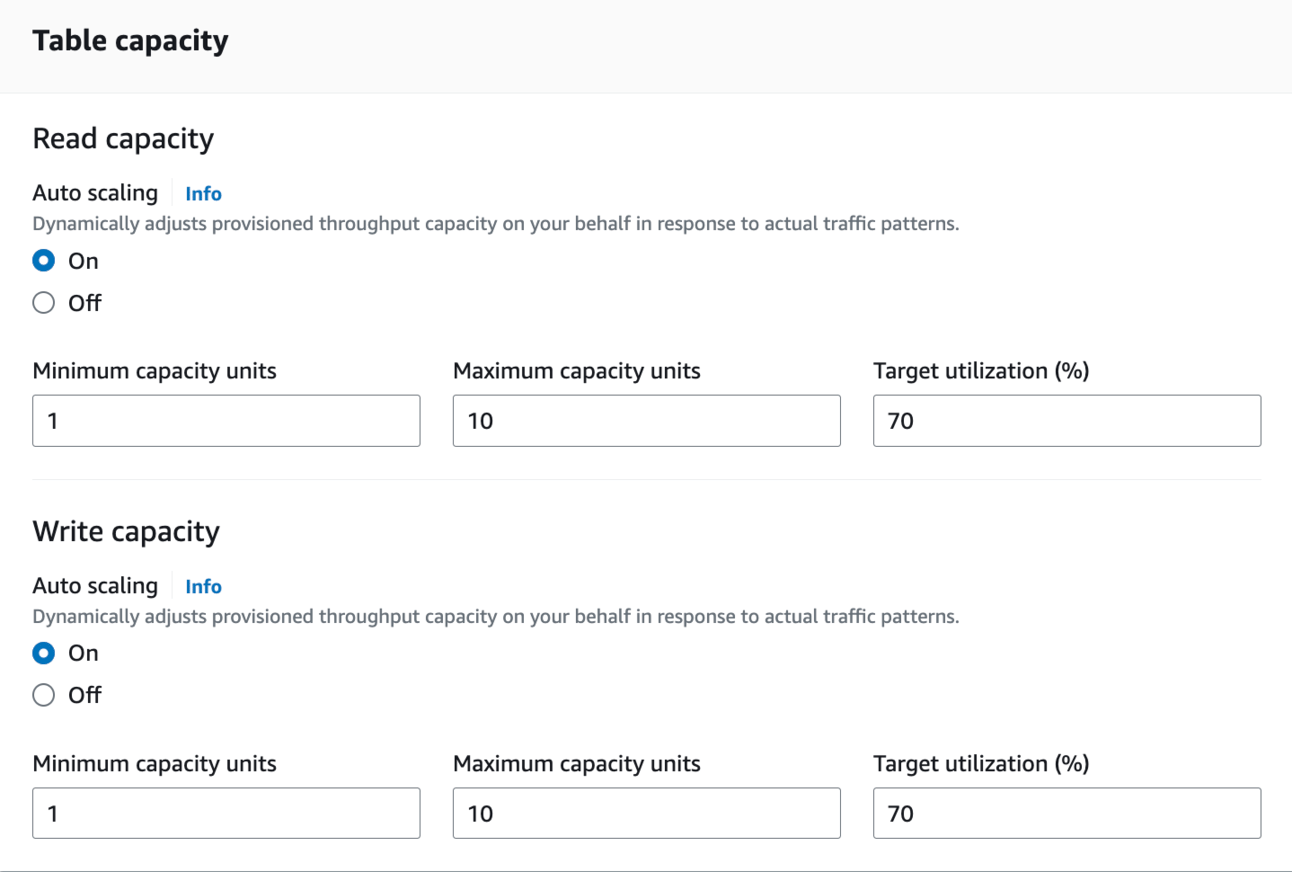1292x872 pixels.
Task: Enable Write capacity auto scaling On radio
Action: click(x=44, y=653)
